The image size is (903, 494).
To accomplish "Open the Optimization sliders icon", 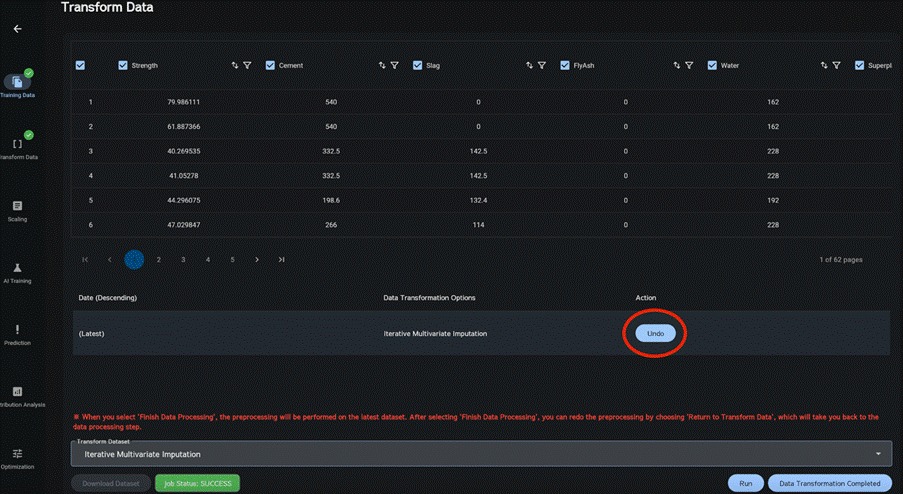I will point(17,454).
